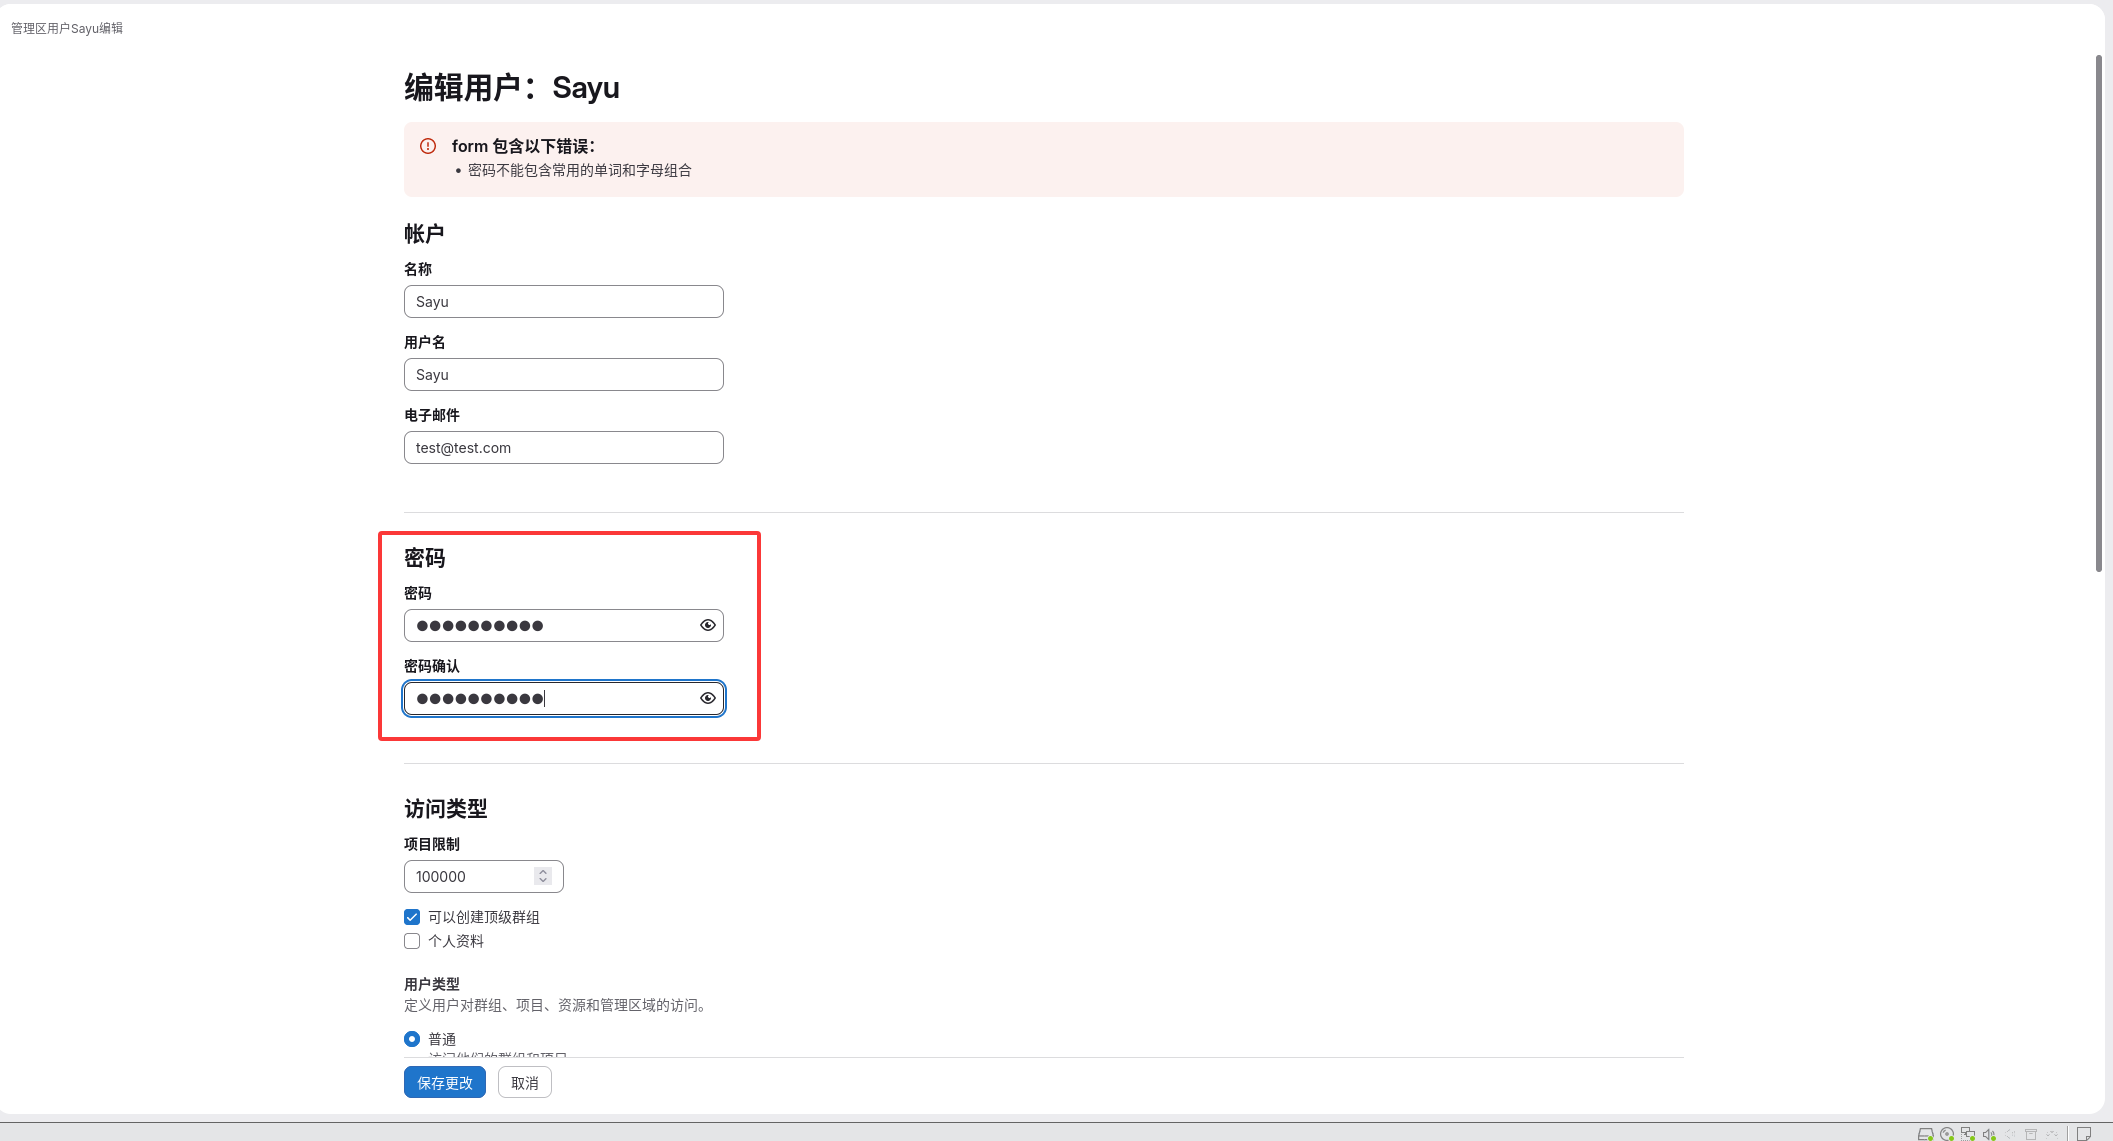Click the network adapter status icon
This screenshot has width=2113, height=1141.
[x=1968, y=1134]
